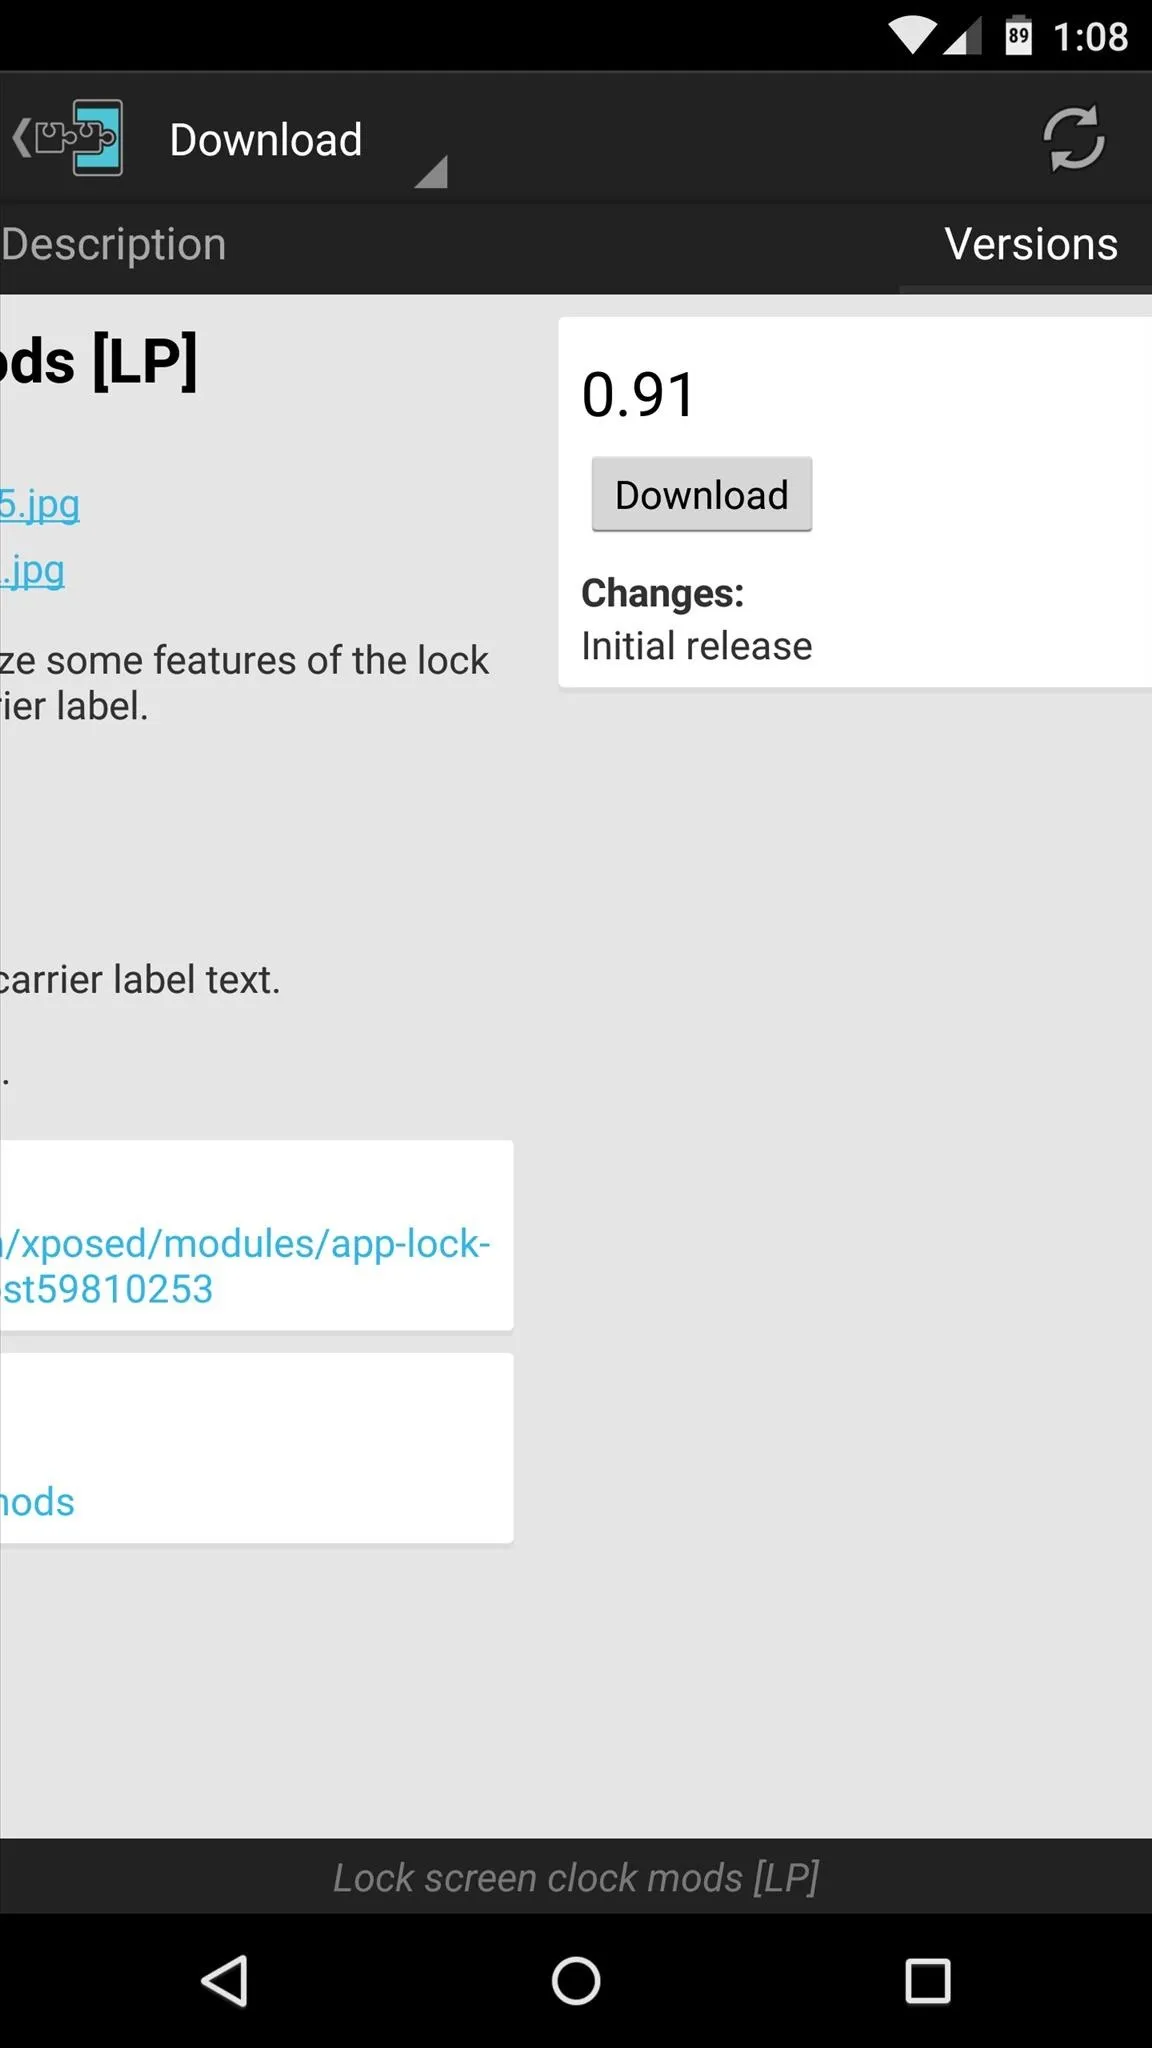Switch to the Description tab

[113, 245]
